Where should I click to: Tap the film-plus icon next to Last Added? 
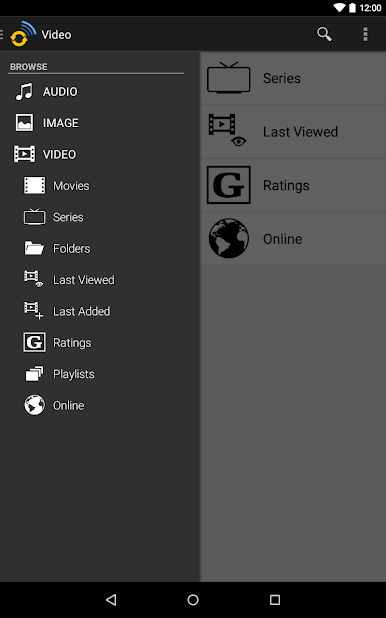pos(34,311)
